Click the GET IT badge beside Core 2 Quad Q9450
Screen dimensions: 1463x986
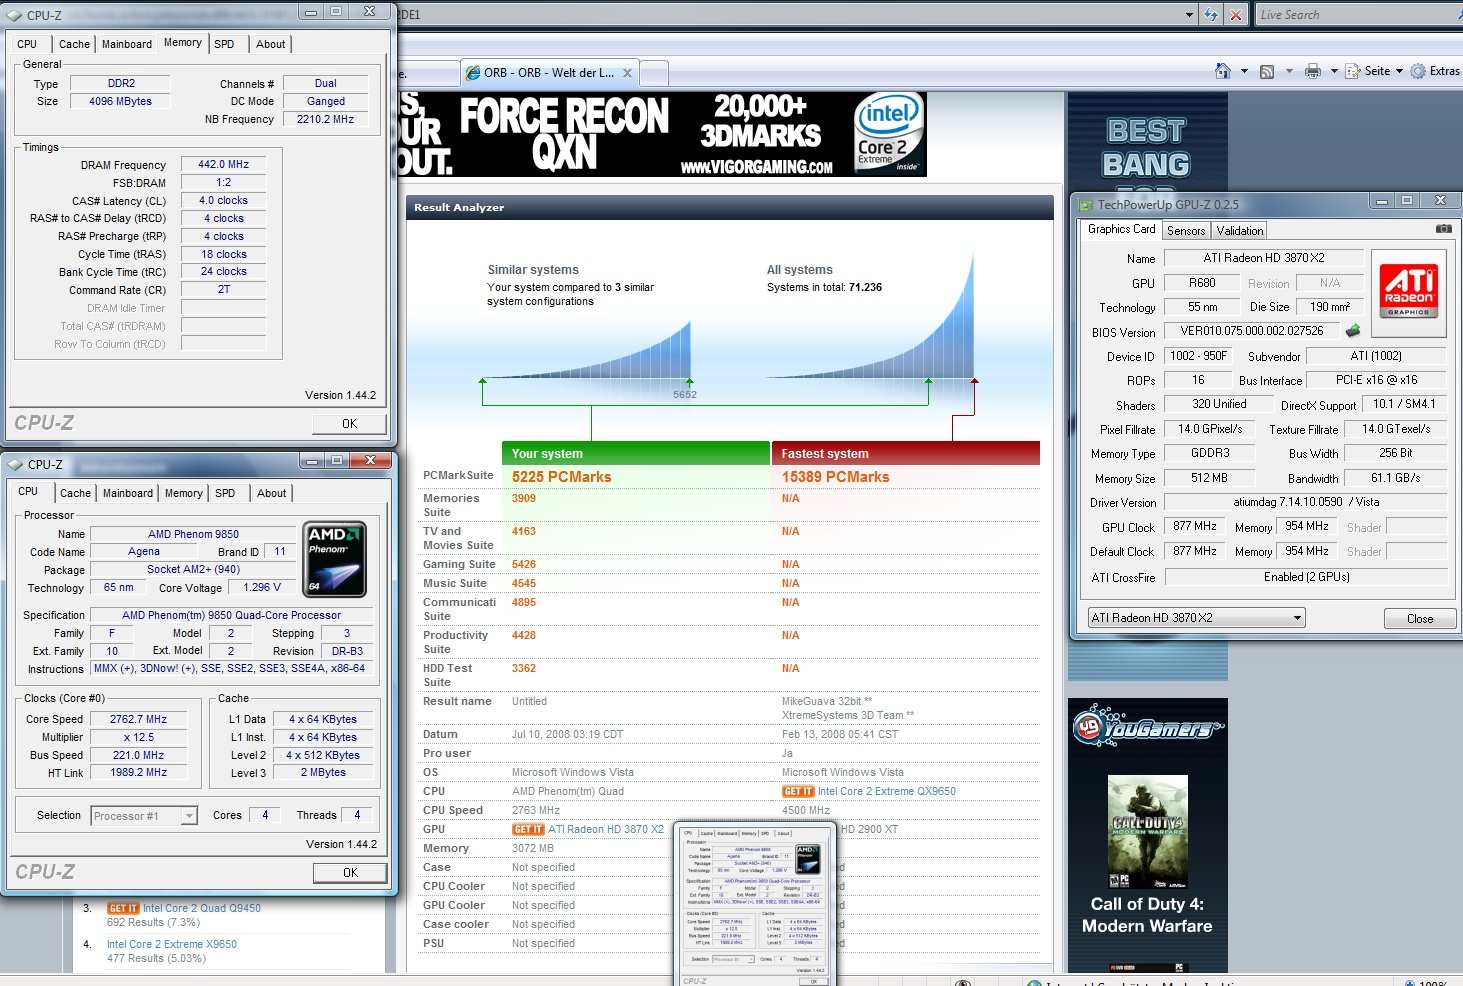pos(123,908)
